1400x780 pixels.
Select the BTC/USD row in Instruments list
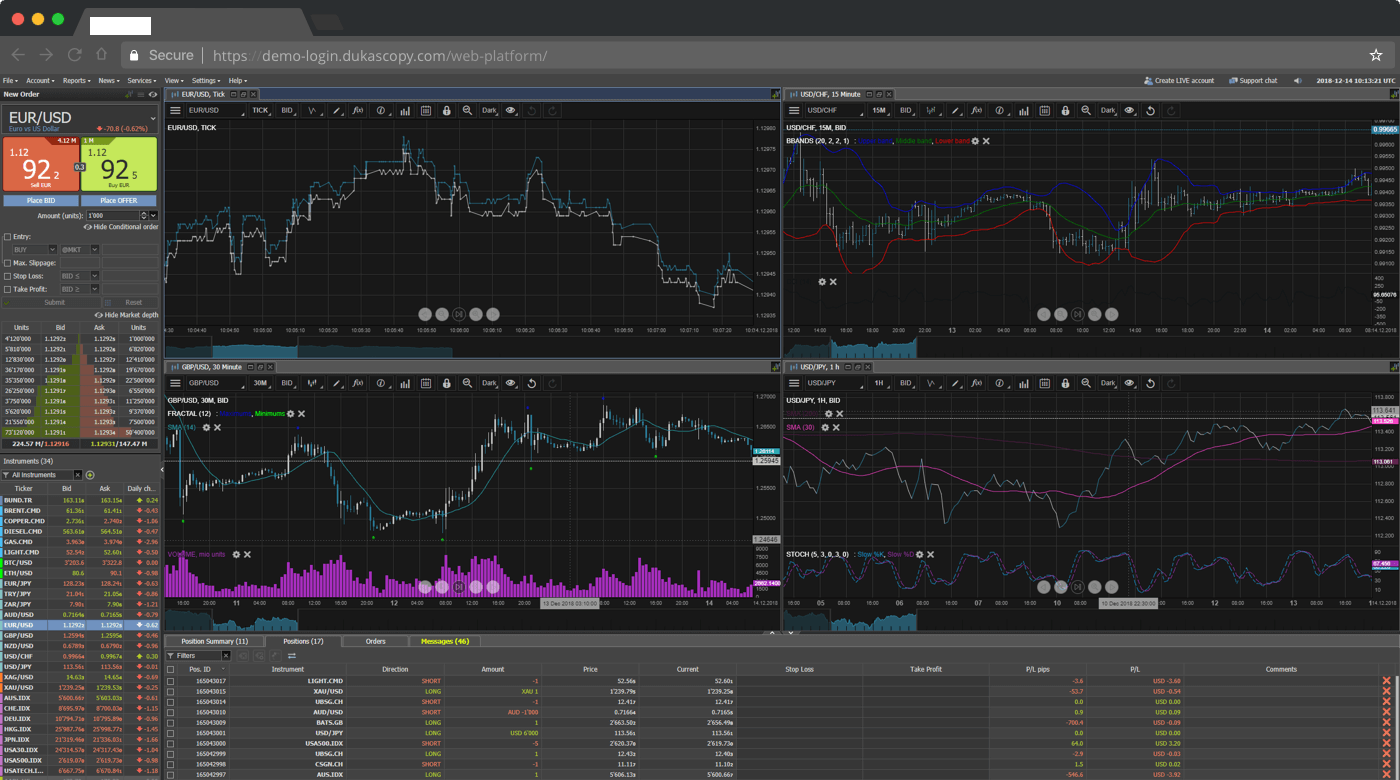click(80, 563)
